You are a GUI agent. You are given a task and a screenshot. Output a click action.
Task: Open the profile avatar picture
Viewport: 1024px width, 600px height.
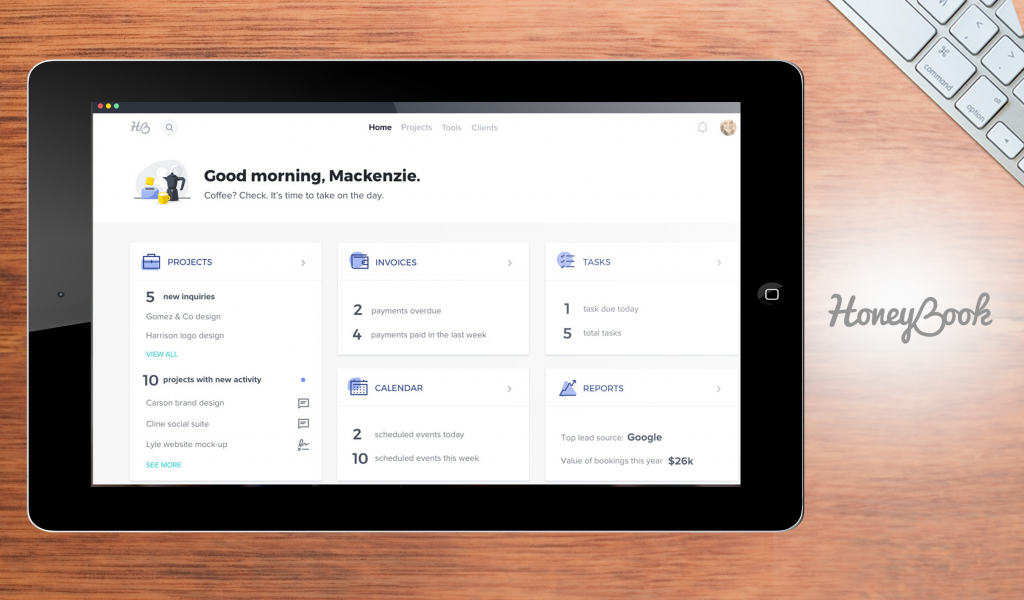click(728, 127)
